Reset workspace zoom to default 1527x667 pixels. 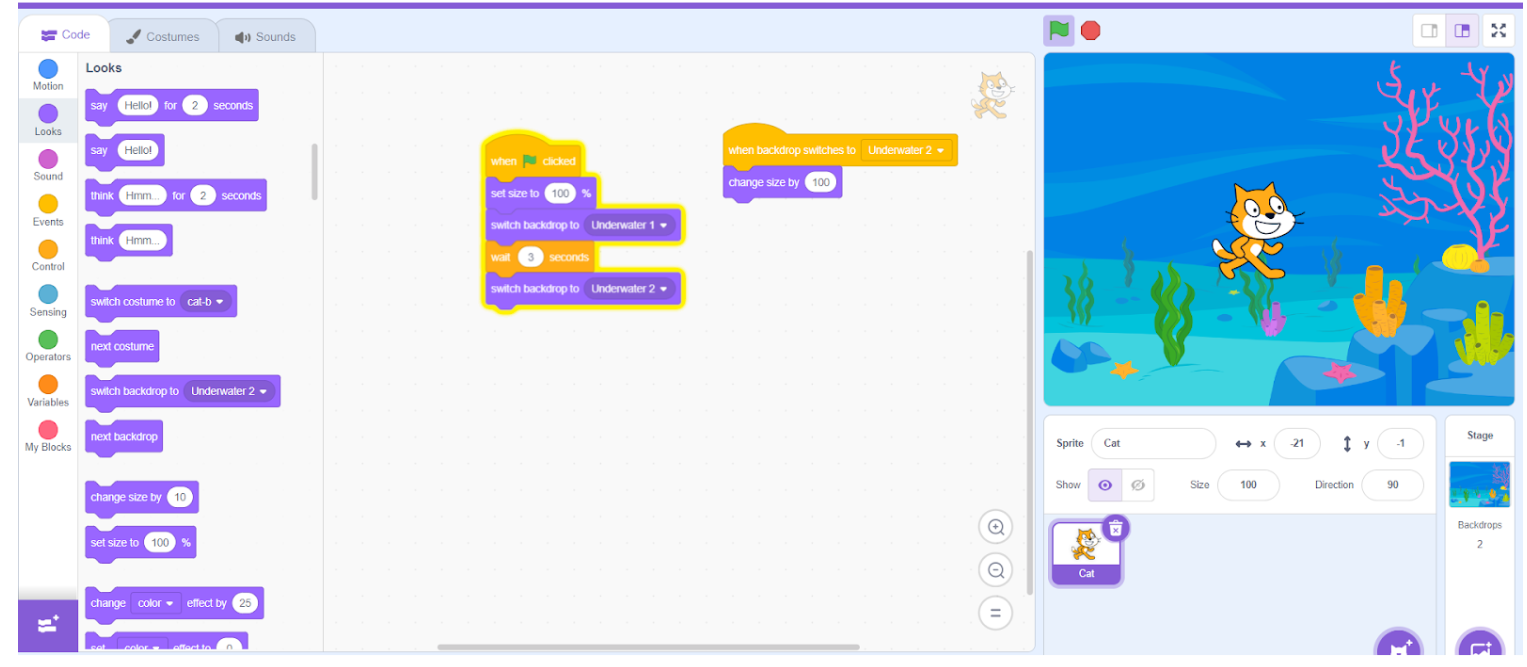(x=995, y=613)
